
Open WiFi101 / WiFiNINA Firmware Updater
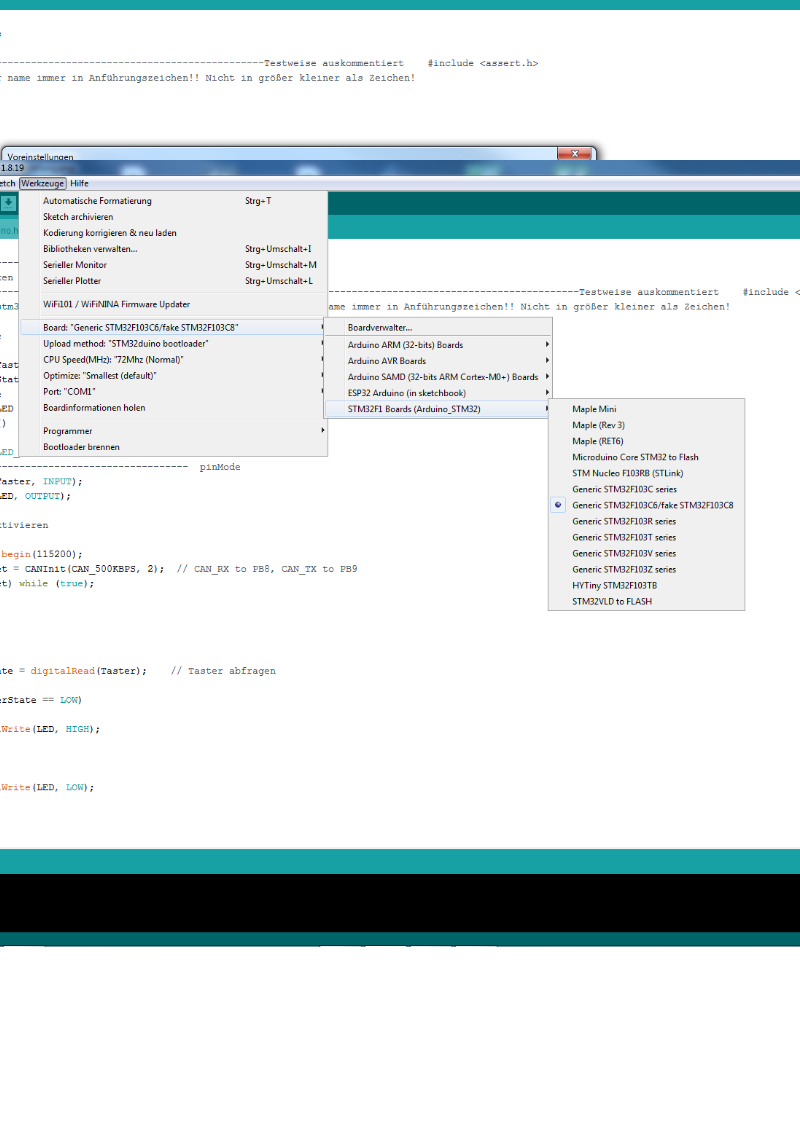pos(173,304)
